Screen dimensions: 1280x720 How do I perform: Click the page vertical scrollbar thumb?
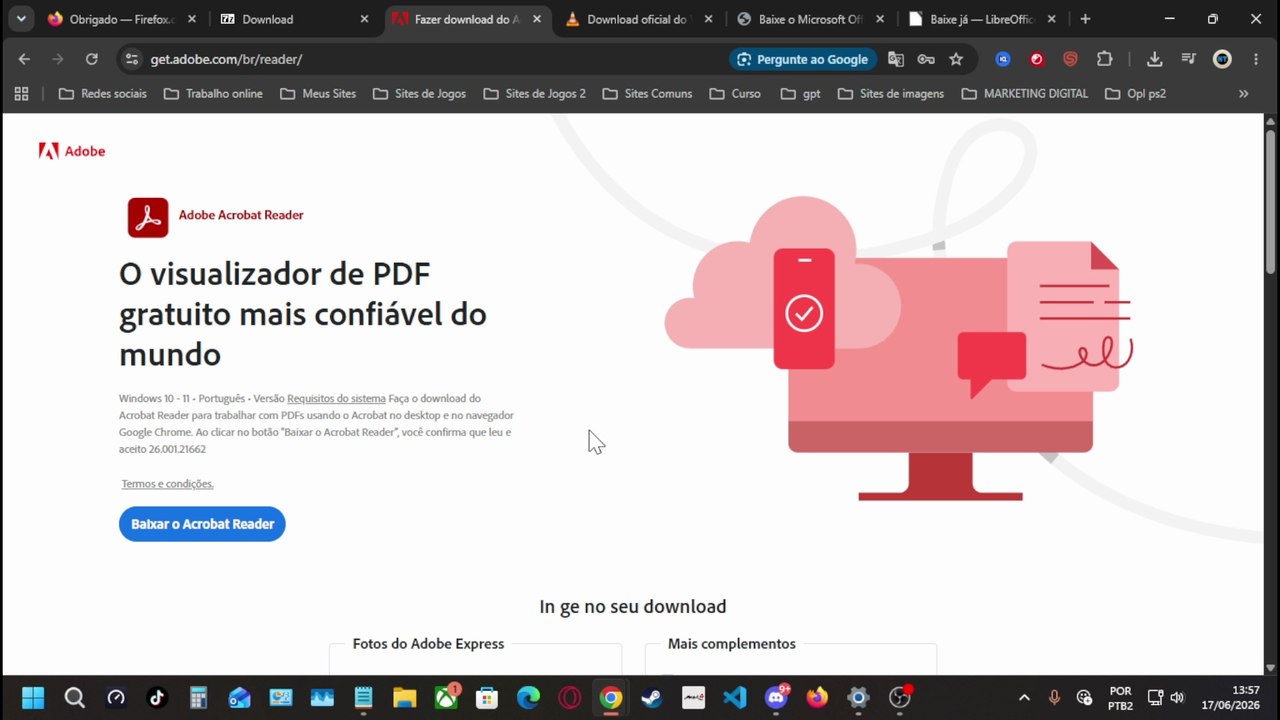click(x=1271, y=200)
